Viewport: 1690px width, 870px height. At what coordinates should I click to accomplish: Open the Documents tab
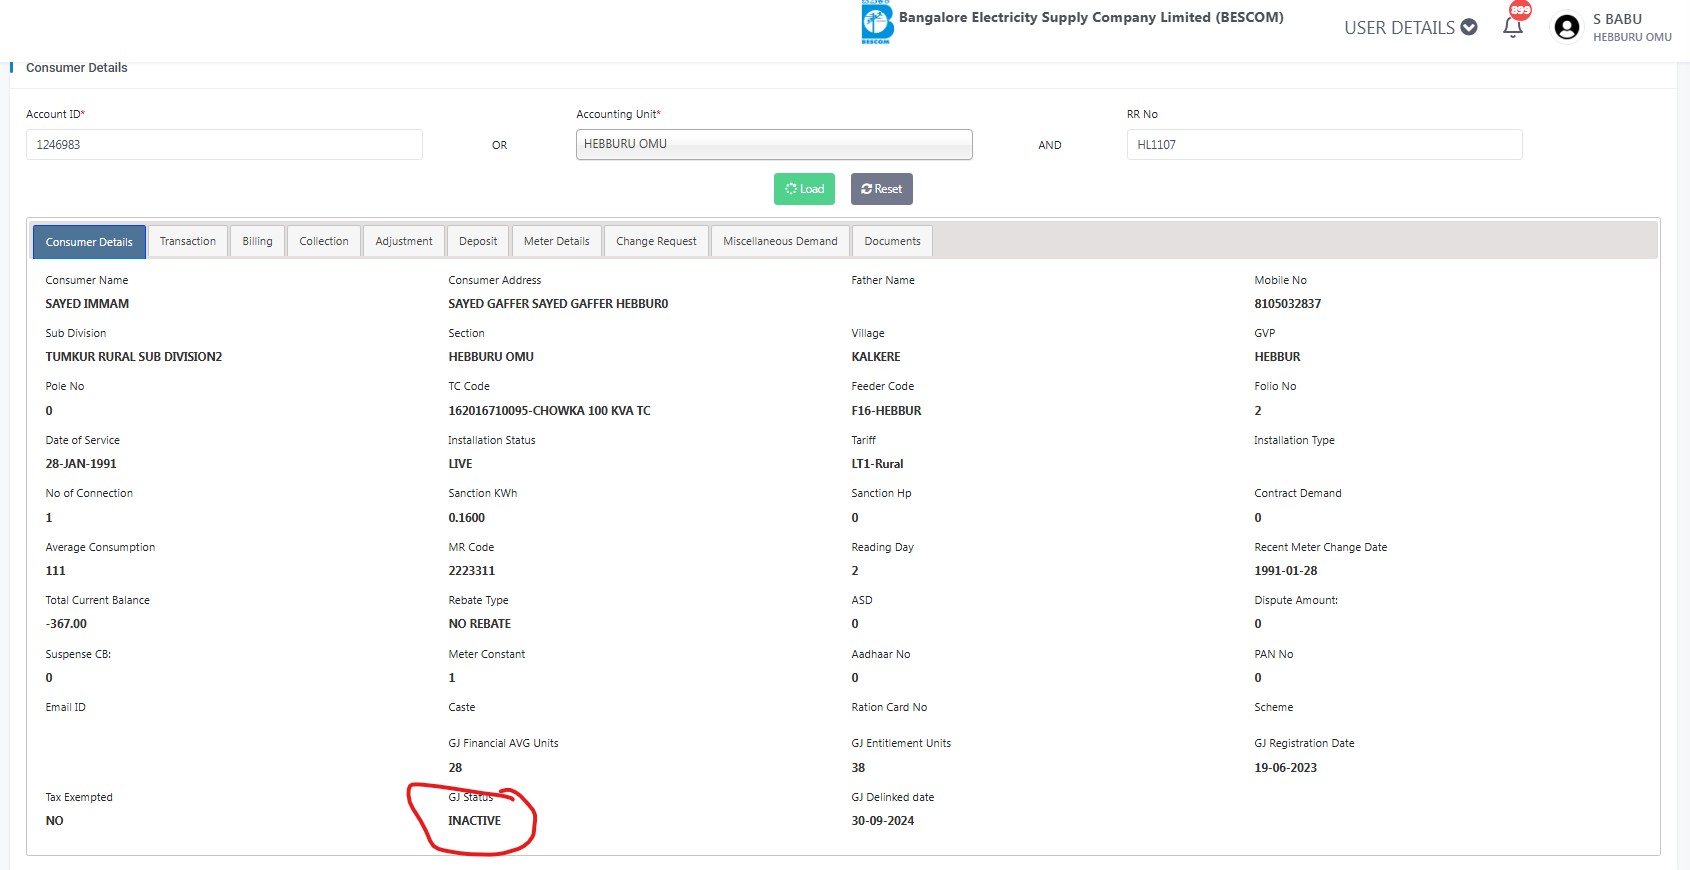coord(892,241)
